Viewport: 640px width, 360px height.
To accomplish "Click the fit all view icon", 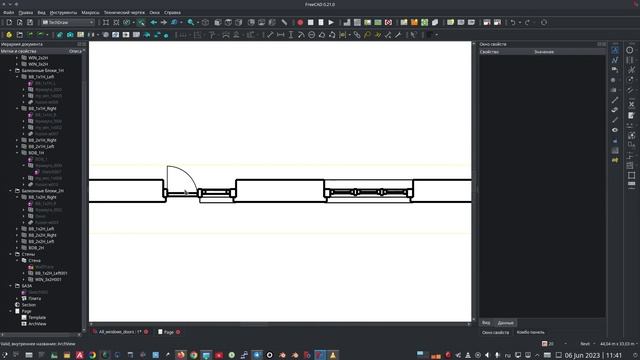I will point(106,22).
